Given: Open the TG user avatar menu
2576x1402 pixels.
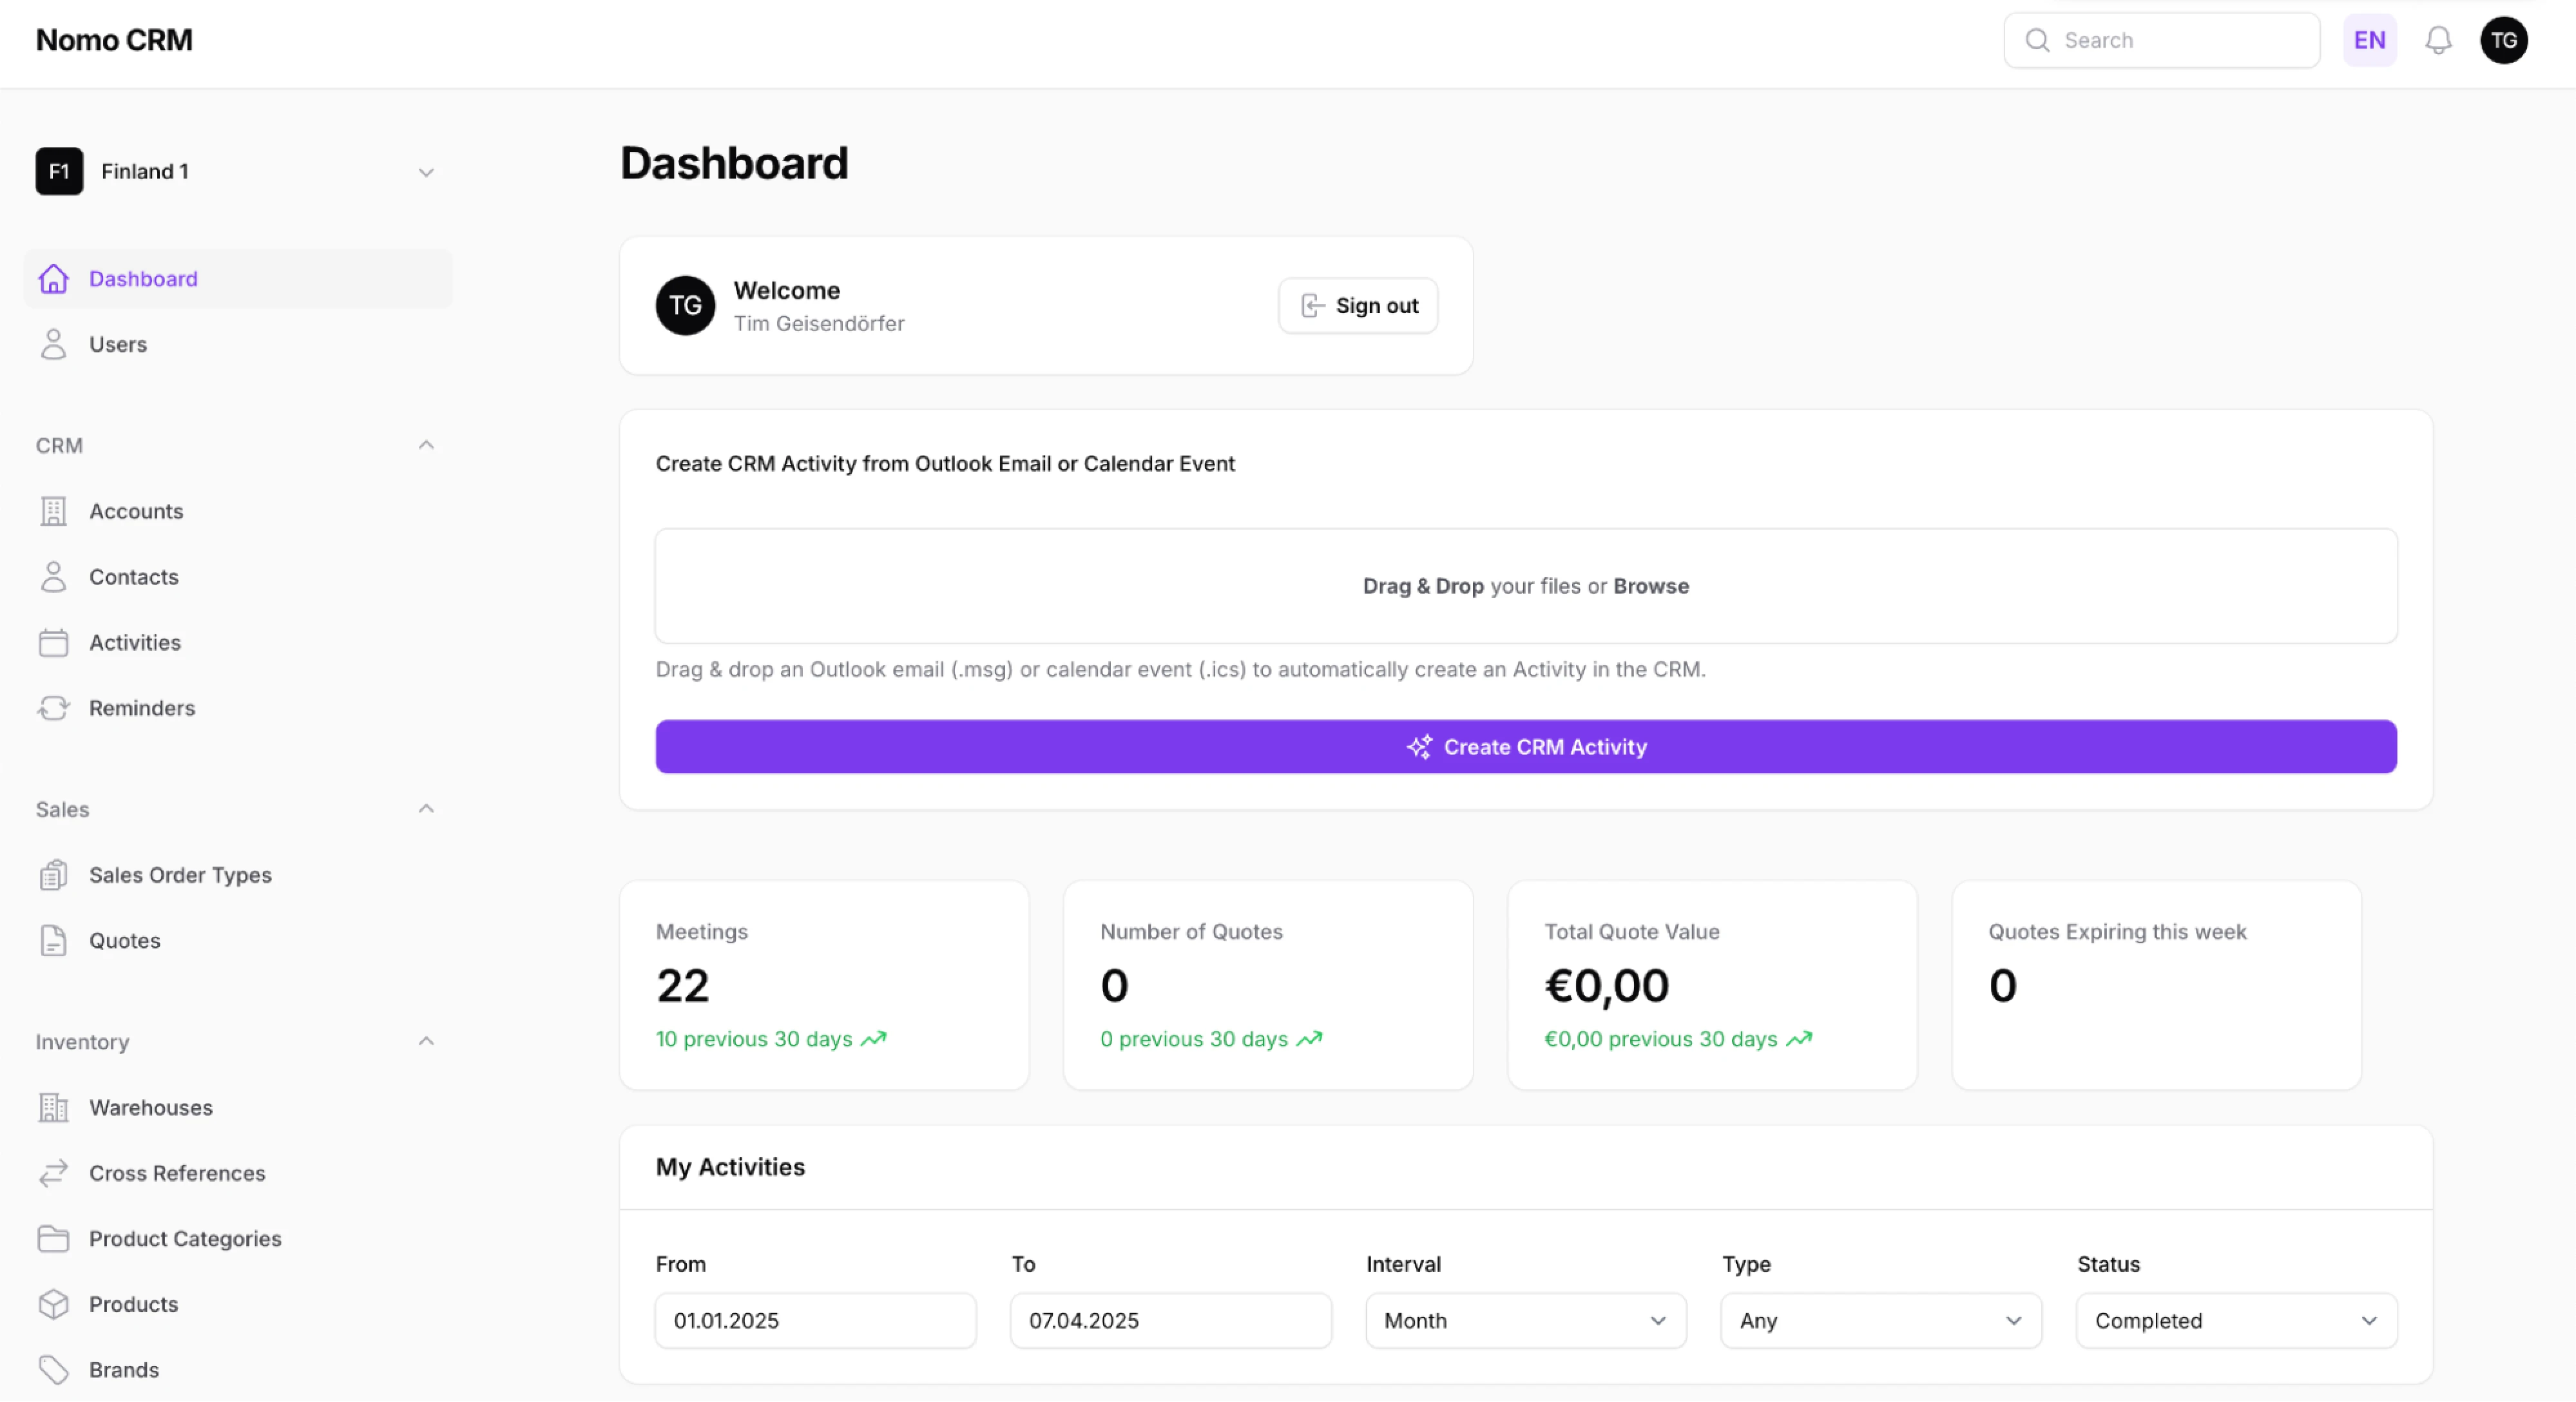Looking at the screenshot, I should (x=2503, y=40).
